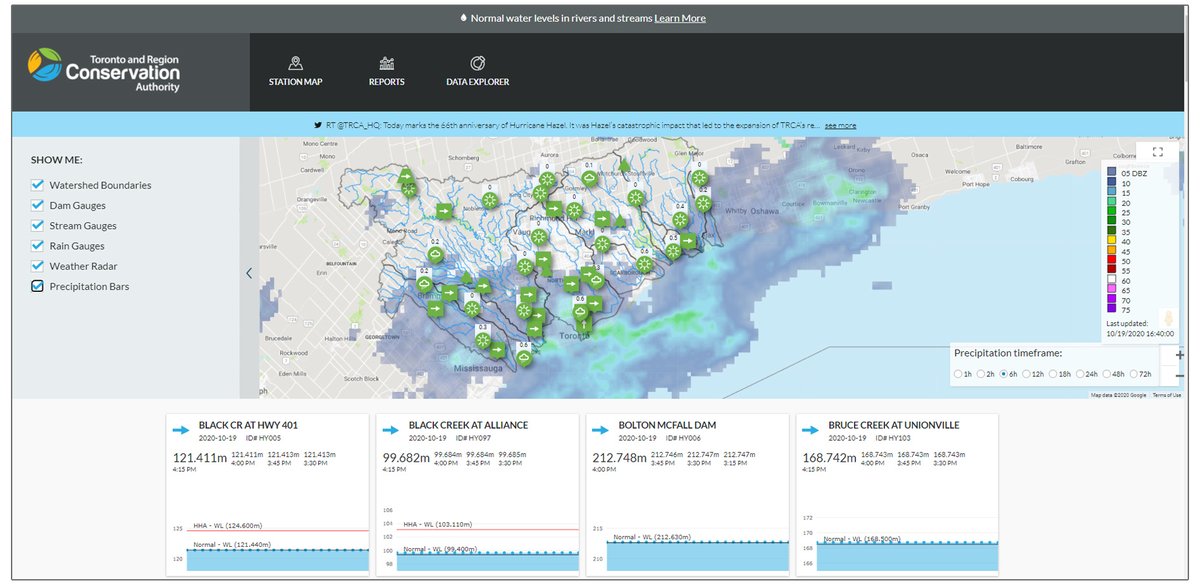Disable the Weather Radar overlay
The height and width of the screenshot is (585, 1200).
coord(37,266)
